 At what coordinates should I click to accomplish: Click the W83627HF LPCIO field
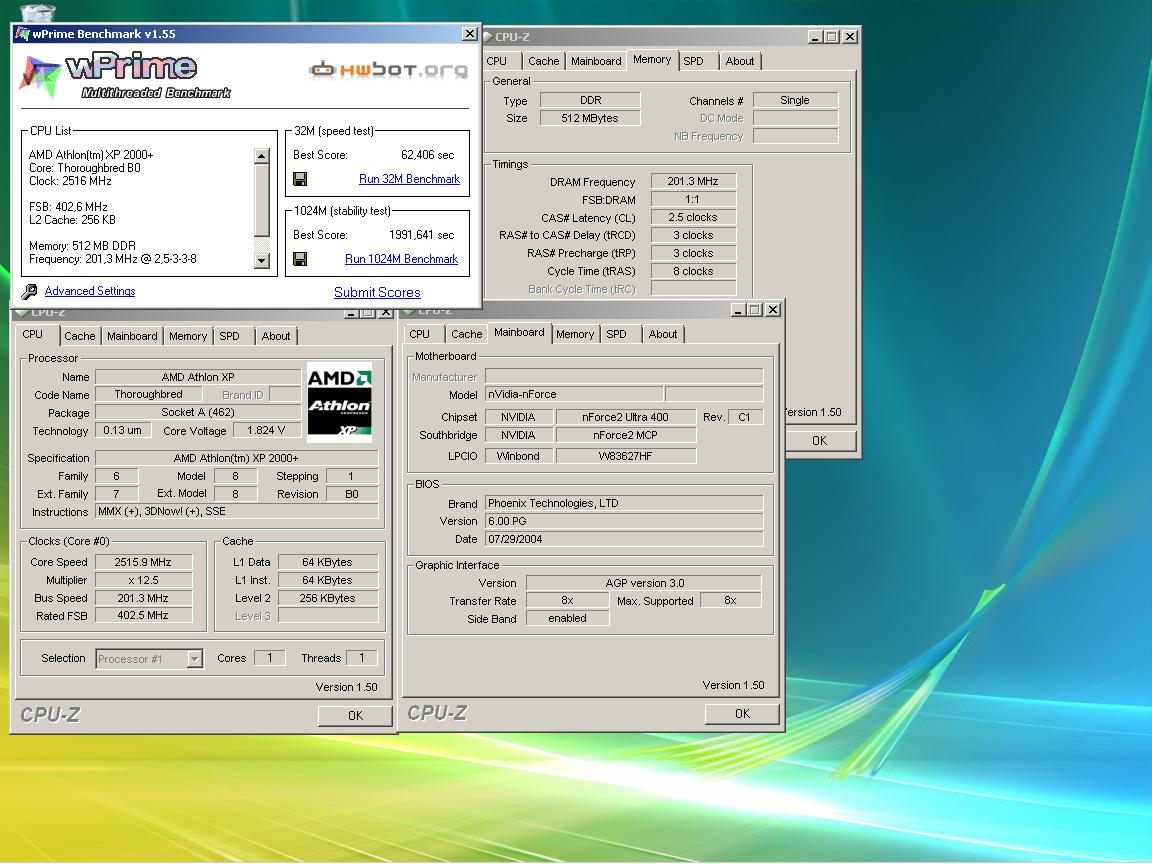pos(625,456)
